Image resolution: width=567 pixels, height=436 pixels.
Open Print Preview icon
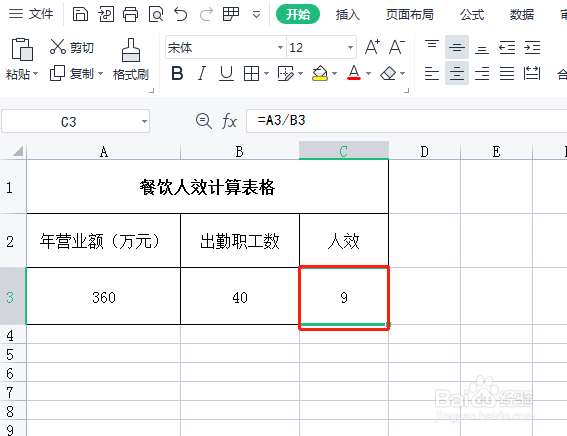156,14
